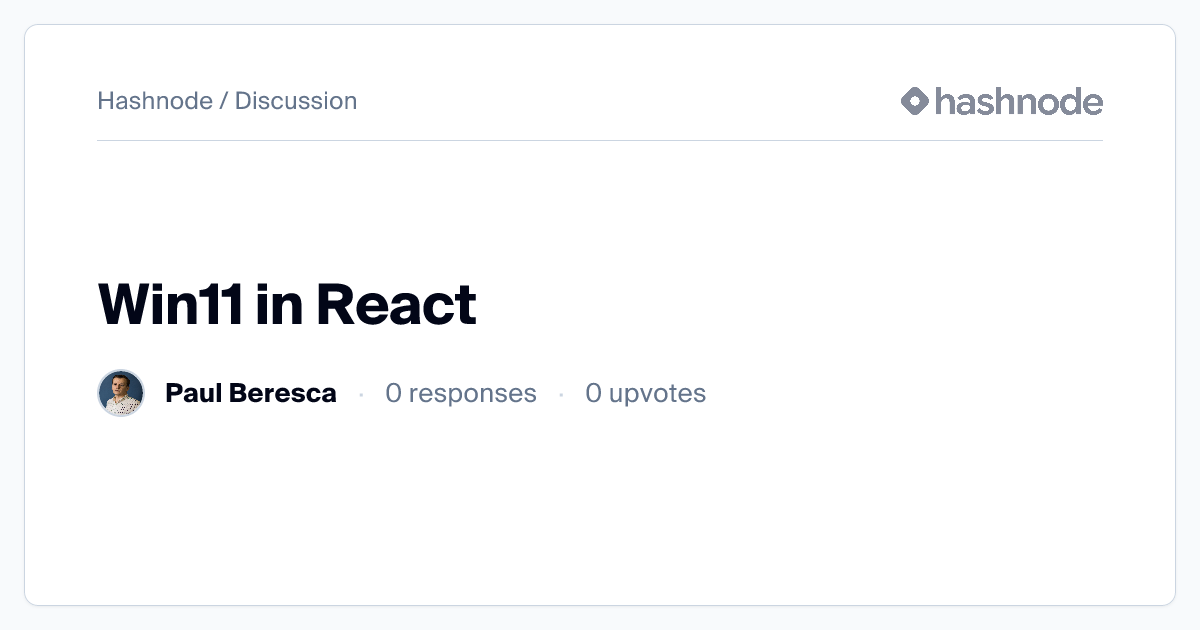Click the Hashnode diamond logo icon

click(x=915, y=101)
